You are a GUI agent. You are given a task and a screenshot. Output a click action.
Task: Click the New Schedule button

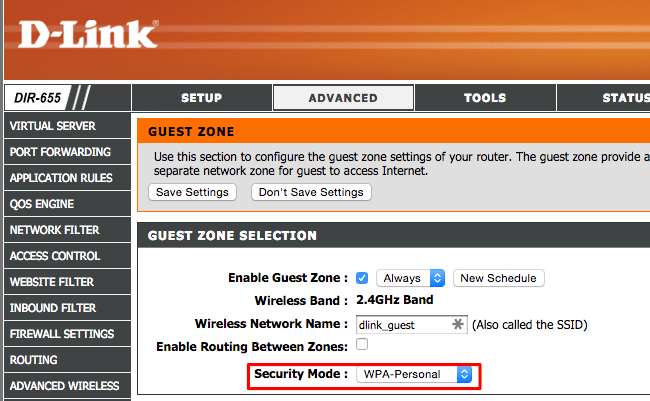[498, 278]
